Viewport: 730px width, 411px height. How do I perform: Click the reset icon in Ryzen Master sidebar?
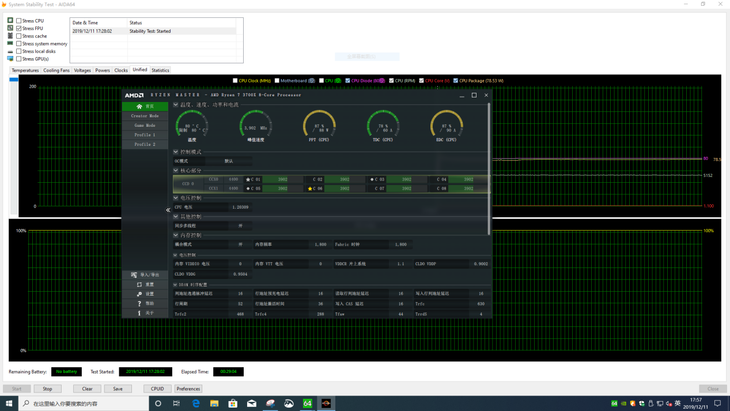(x=139, y=284)
